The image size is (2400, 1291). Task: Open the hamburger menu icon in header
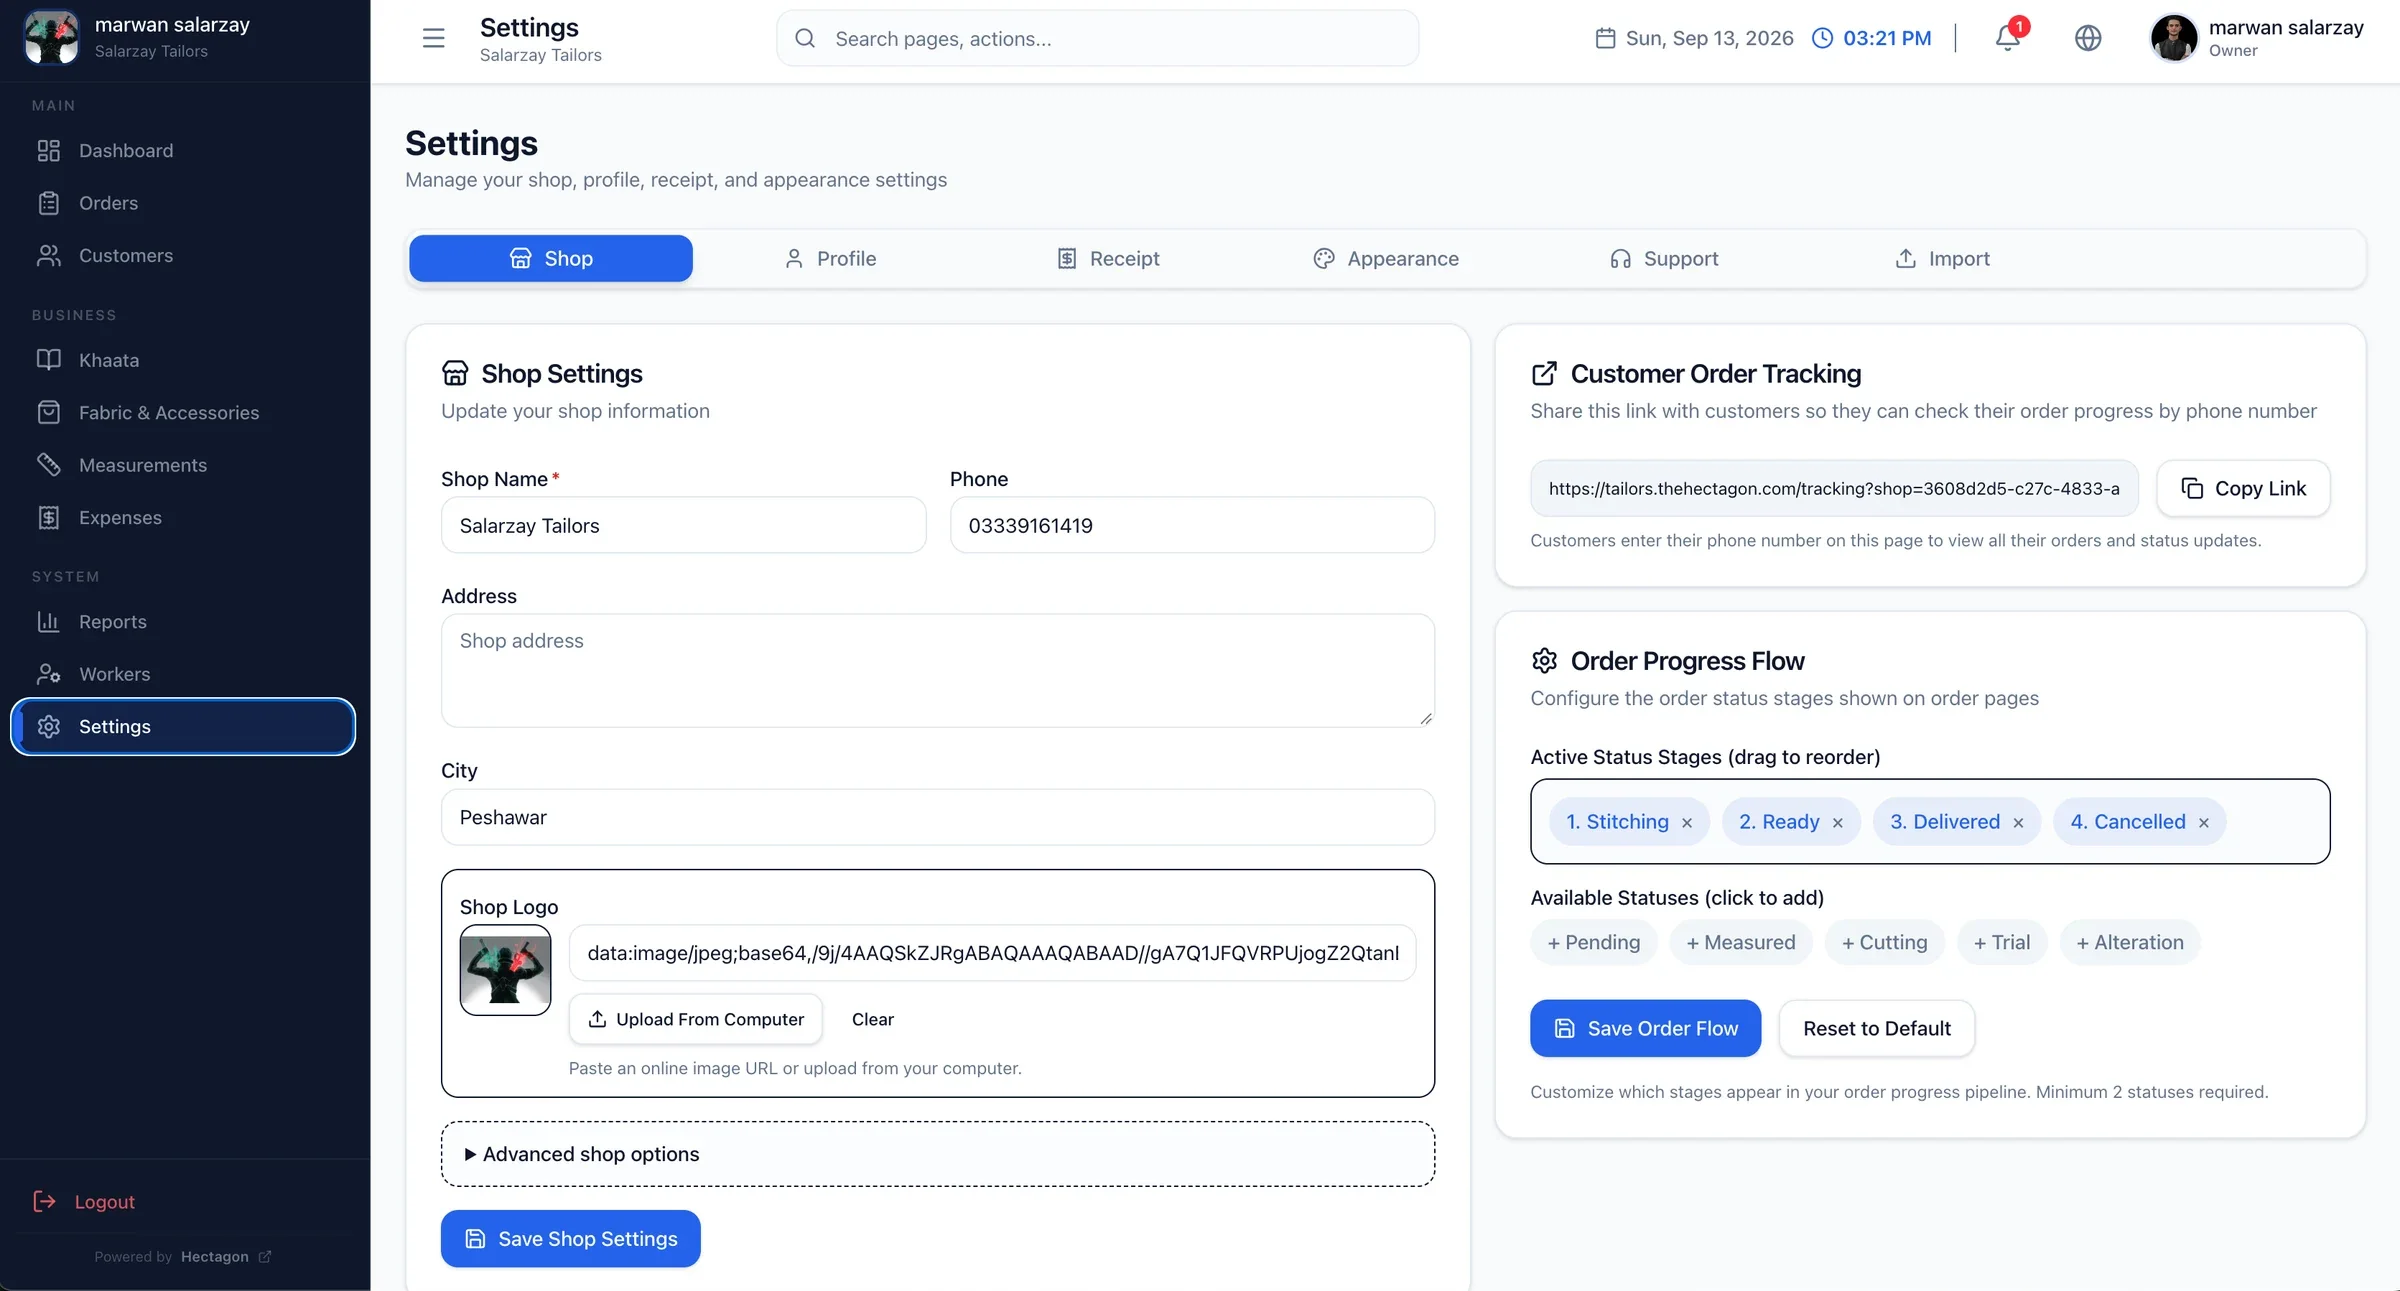click(433, 38)
